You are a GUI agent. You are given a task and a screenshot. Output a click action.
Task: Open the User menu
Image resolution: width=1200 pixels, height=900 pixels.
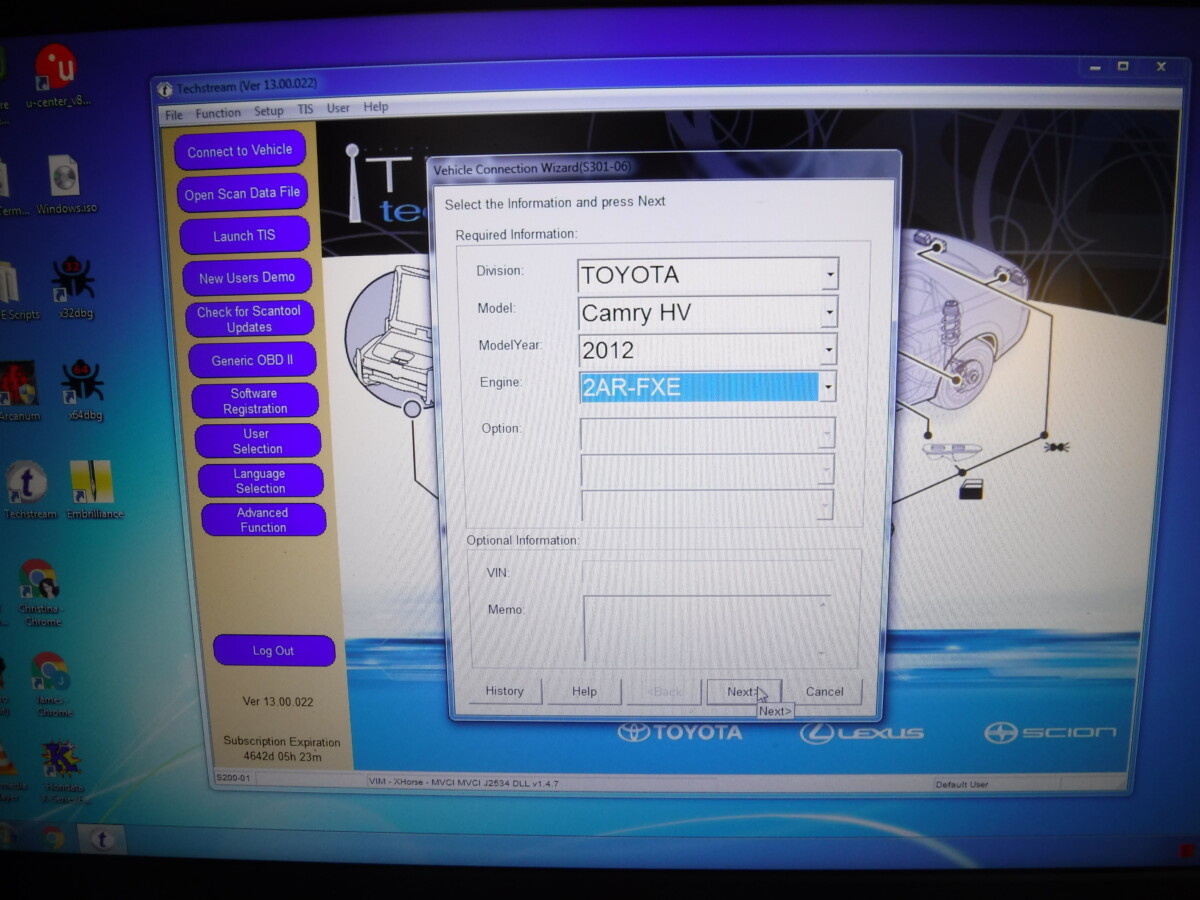tap(338, 108)
